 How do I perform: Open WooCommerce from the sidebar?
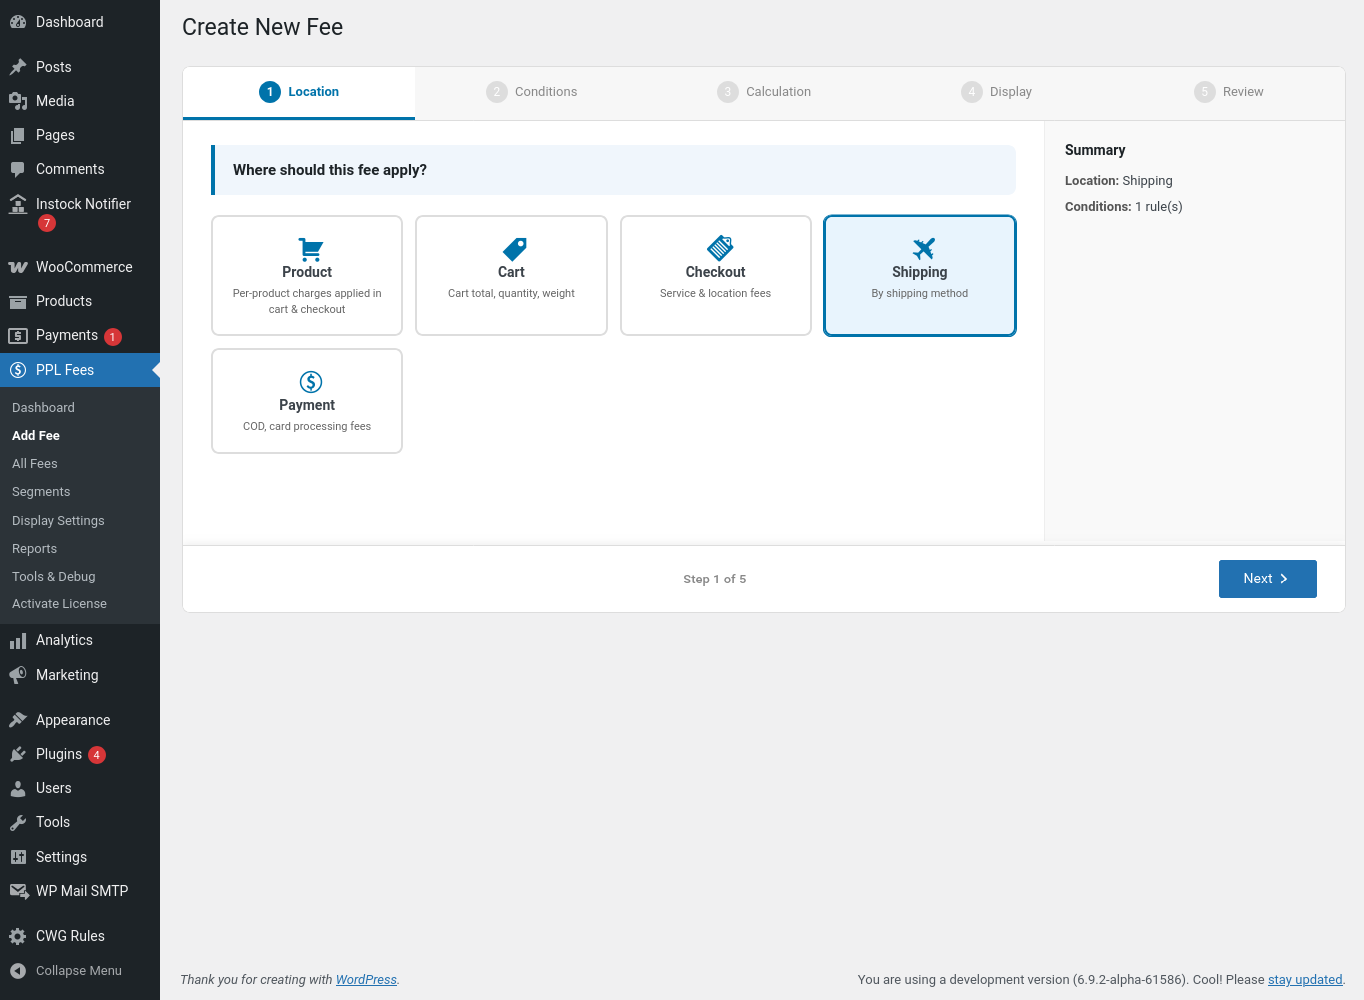[83, 267]
